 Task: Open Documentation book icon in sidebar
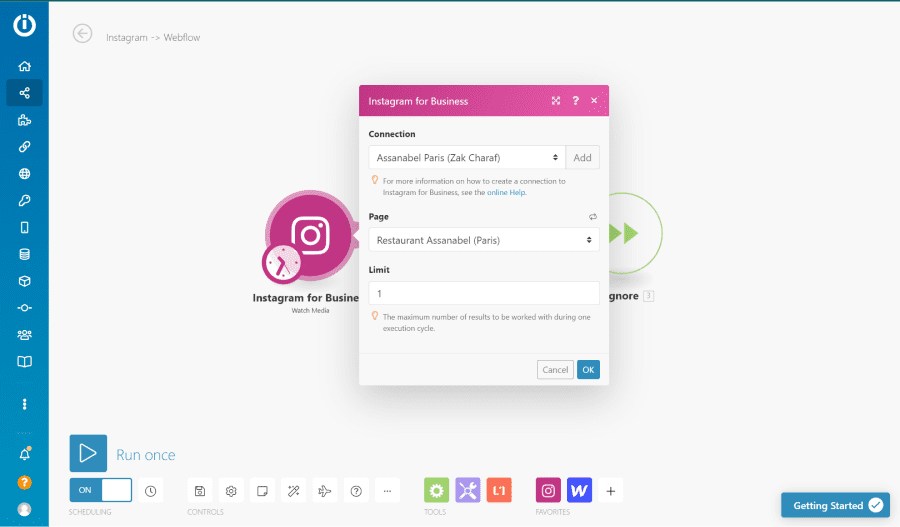tap(24, 362)
